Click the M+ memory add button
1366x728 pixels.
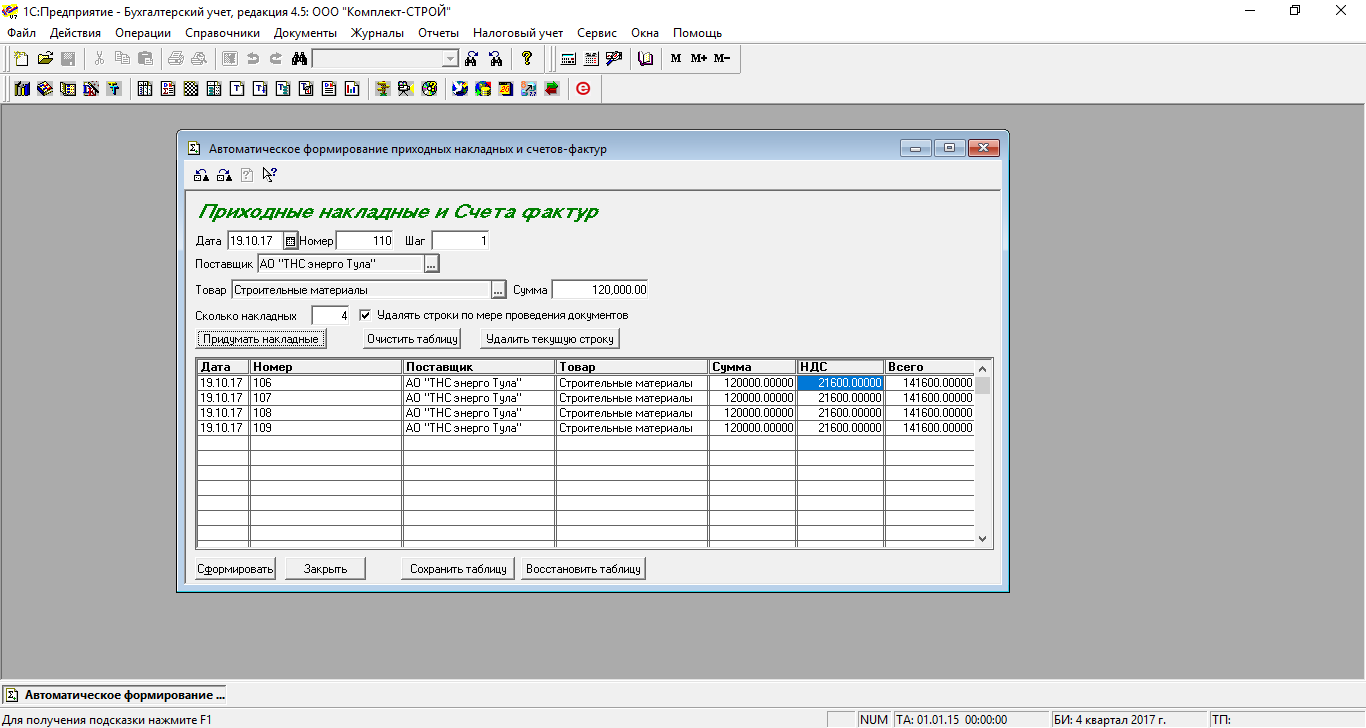pyautogui.click(x=698, y=58)
